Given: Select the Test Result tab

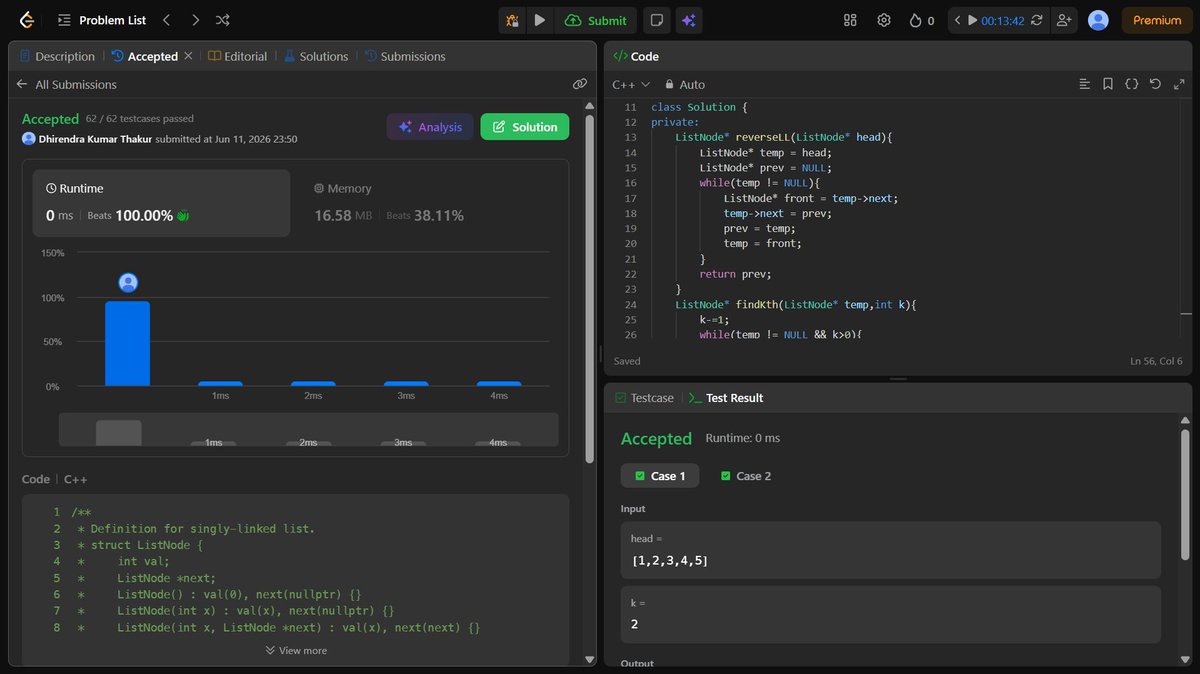Looking at the screenshot, I should [x=726, y=398].
